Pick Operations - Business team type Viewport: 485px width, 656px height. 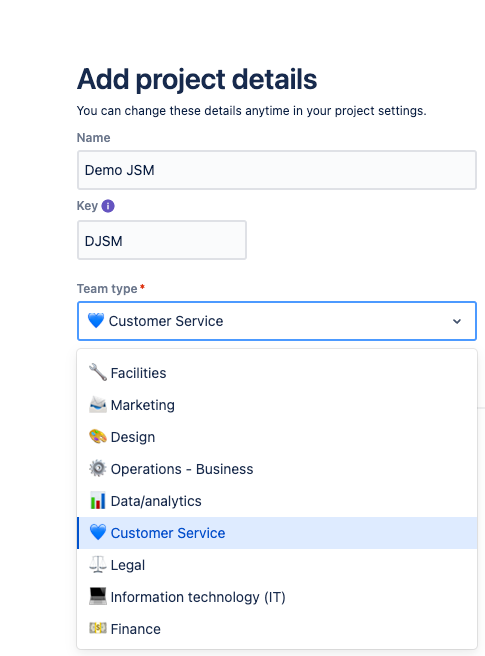(x=277, y=469)
